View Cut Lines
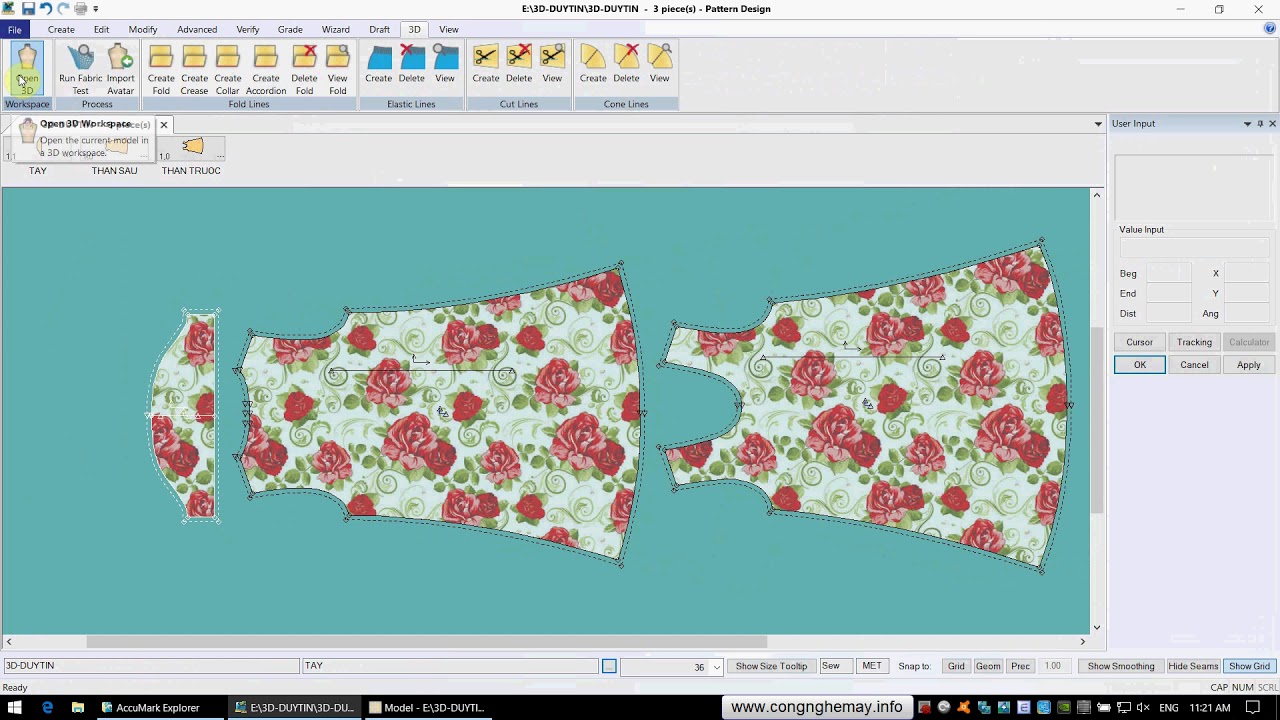 [552, 64]
